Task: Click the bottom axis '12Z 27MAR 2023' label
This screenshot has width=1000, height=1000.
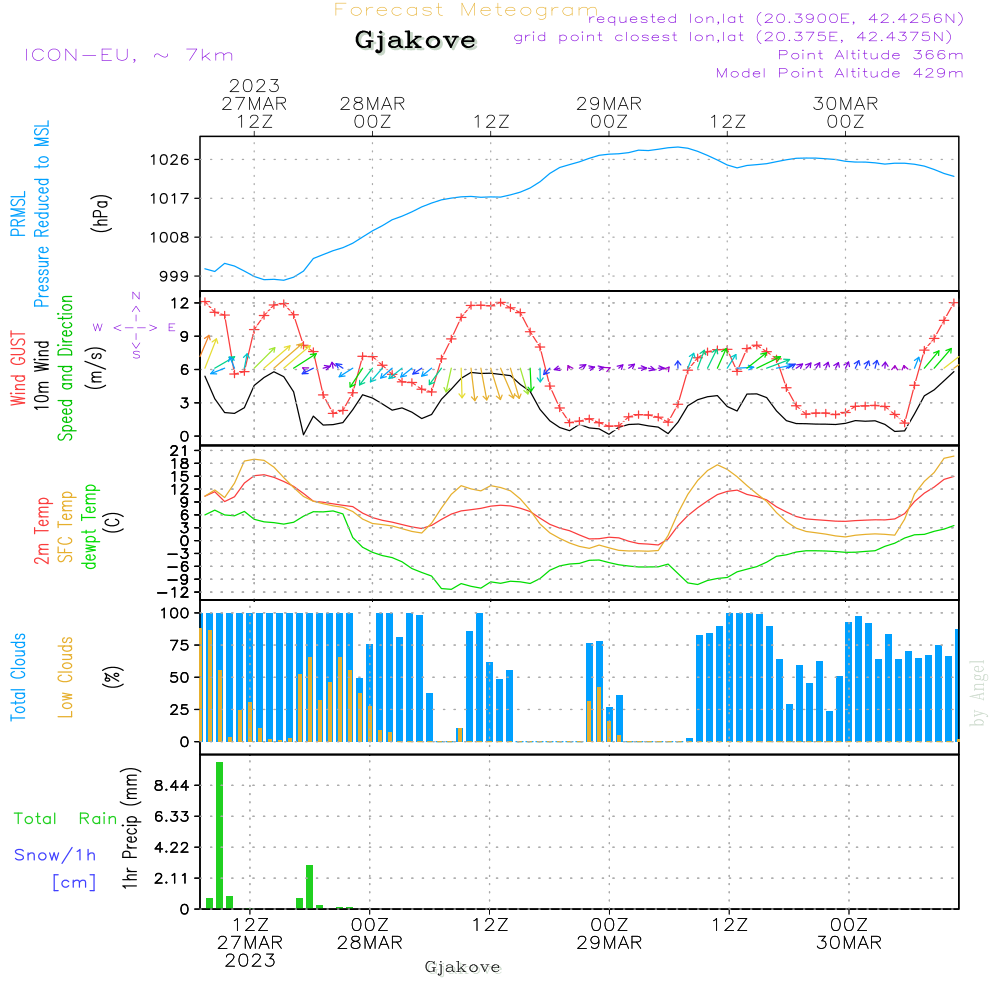Action: point(249,943)
